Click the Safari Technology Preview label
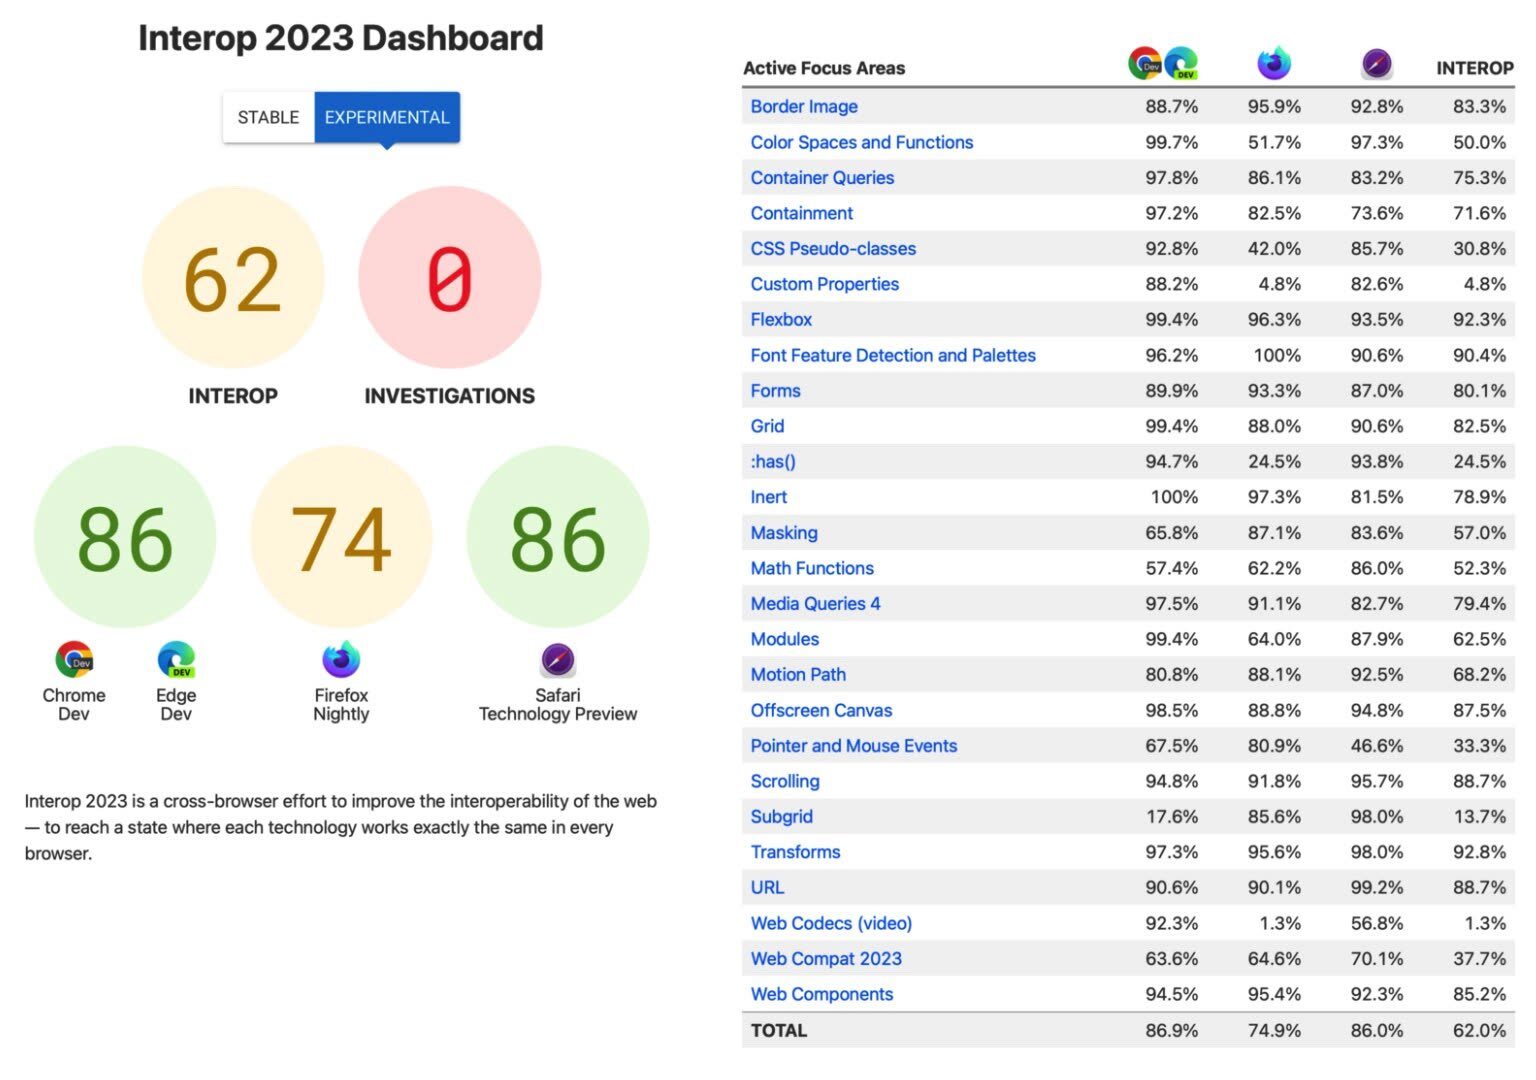 [558, 704]
